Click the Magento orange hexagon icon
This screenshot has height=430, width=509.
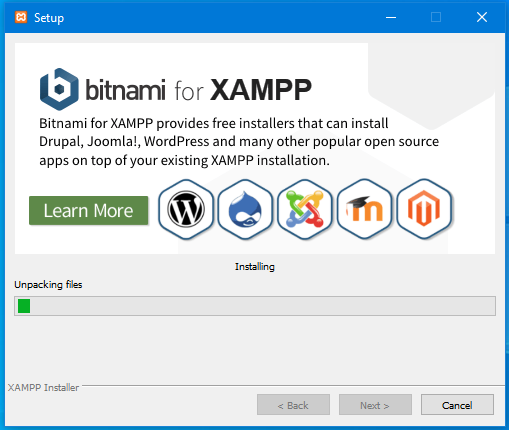(424, 210)
